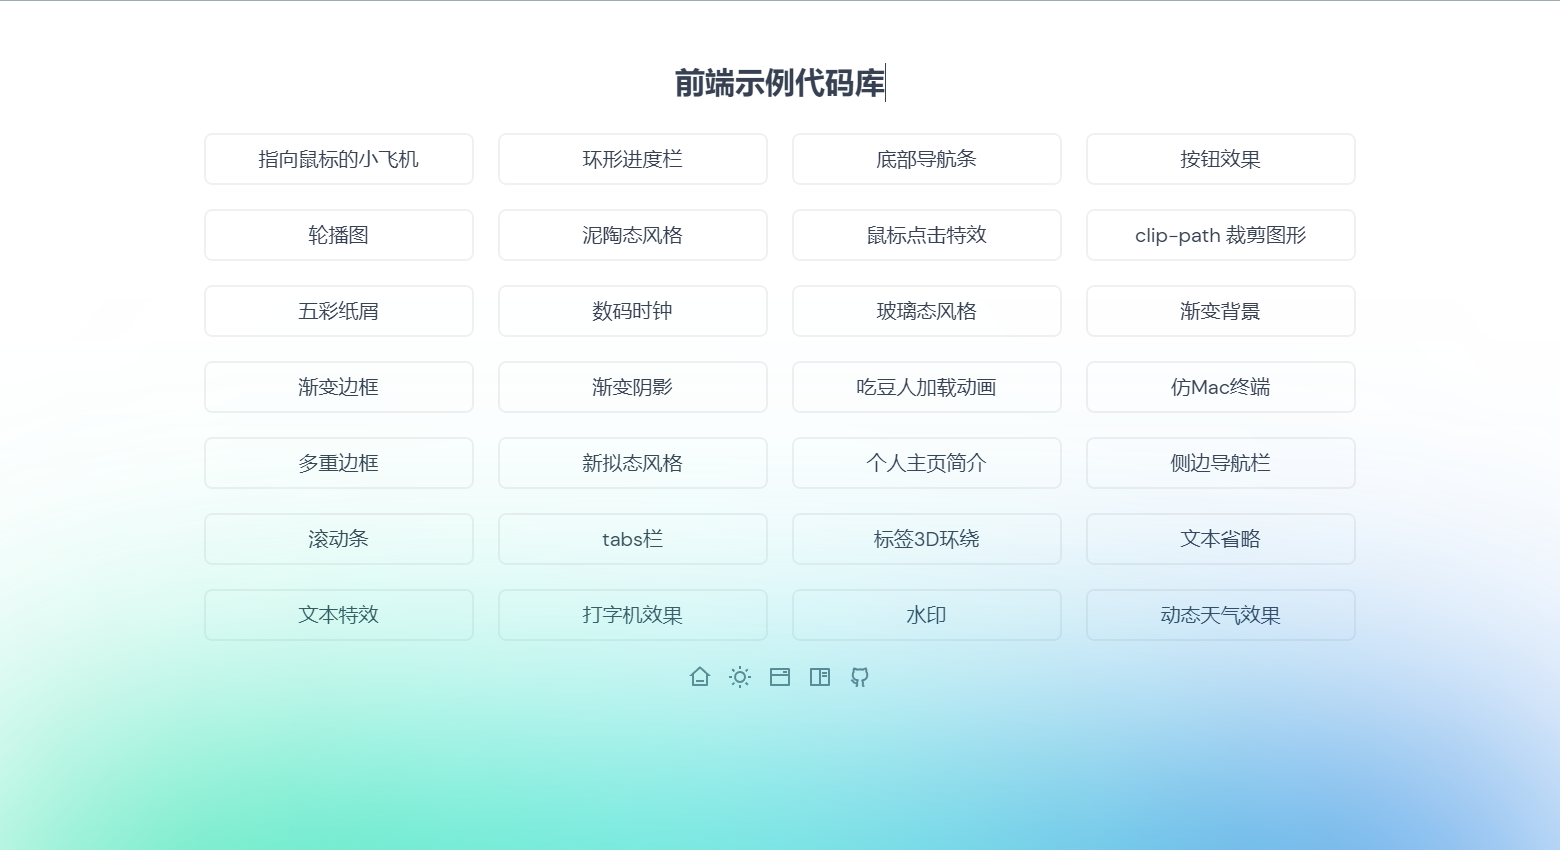Select 数码时钟 card
The height and width of the screenshot is (850, 1560).
click(633, 311)
